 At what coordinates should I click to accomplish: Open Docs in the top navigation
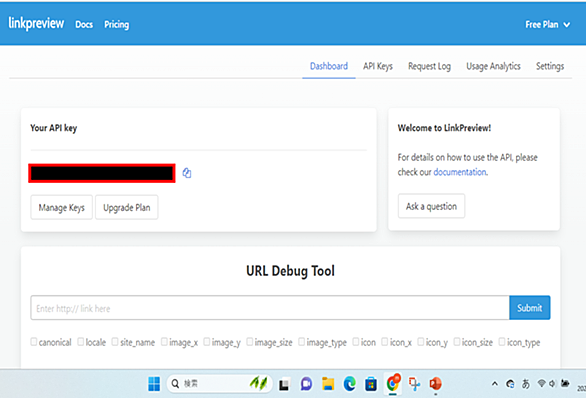(x=84, y=25)
